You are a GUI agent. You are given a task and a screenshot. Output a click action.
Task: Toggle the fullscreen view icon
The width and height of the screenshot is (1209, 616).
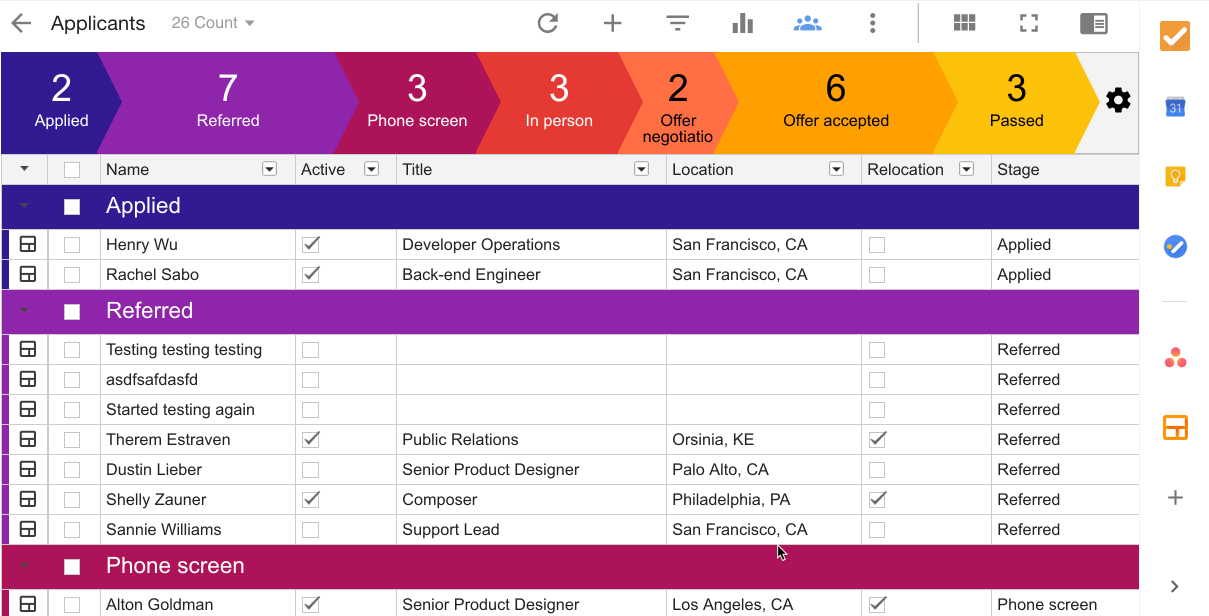tap(1028, 22)
